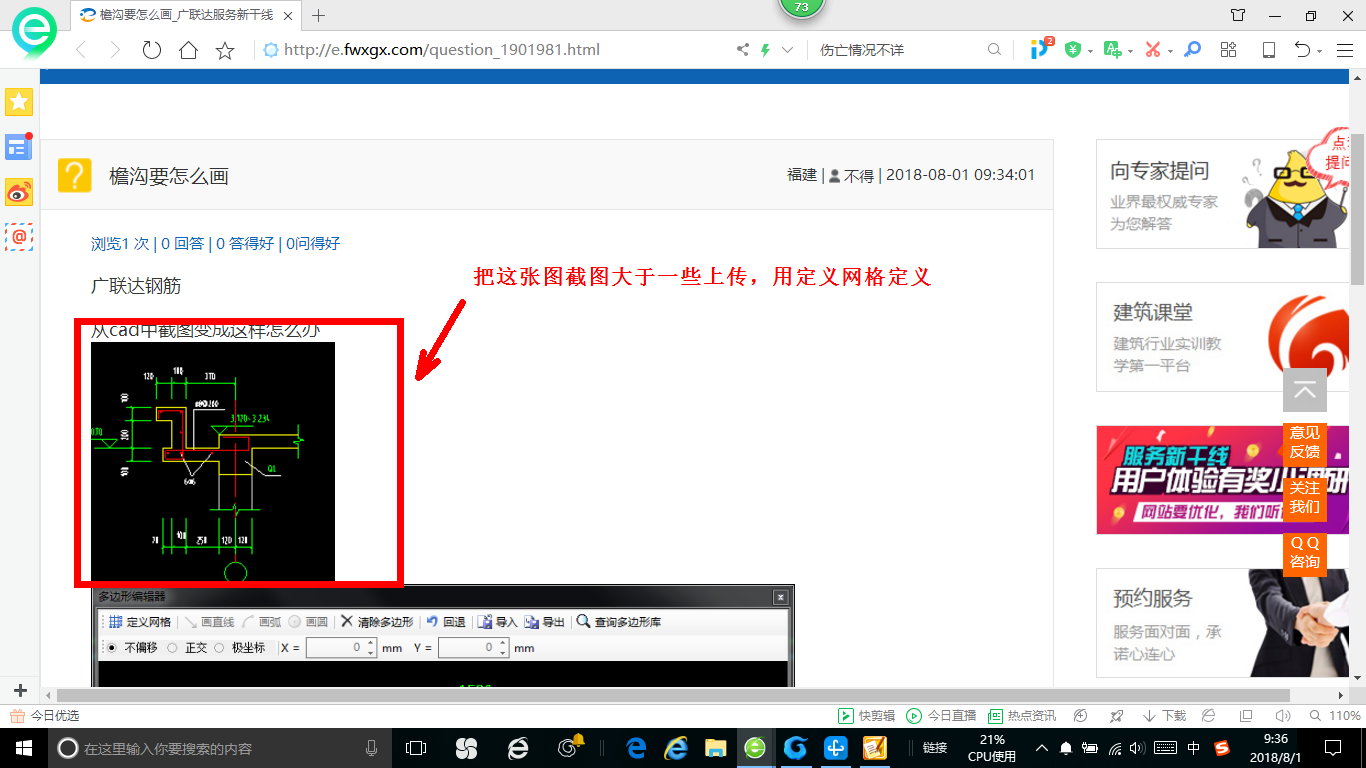Click the back-to-top arrow button

1305,390
